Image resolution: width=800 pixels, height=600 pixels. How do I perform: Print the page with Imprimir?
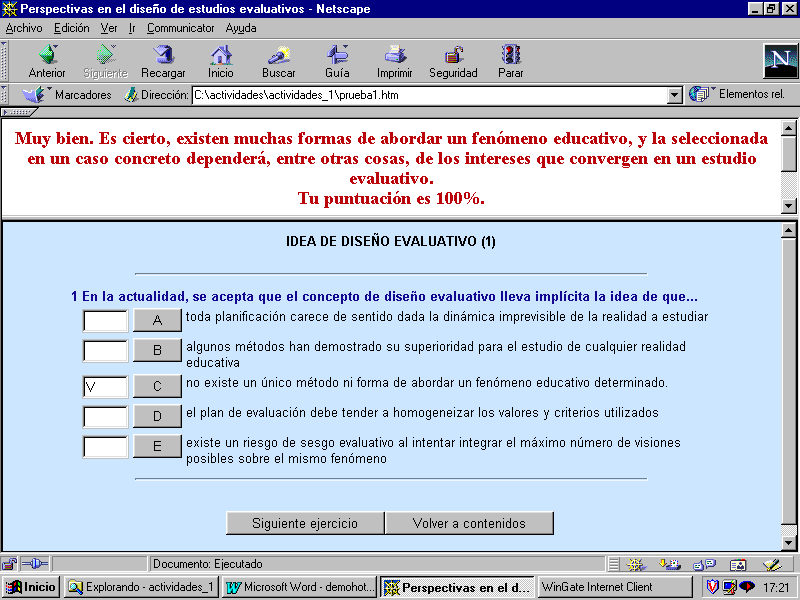point(394,61)
